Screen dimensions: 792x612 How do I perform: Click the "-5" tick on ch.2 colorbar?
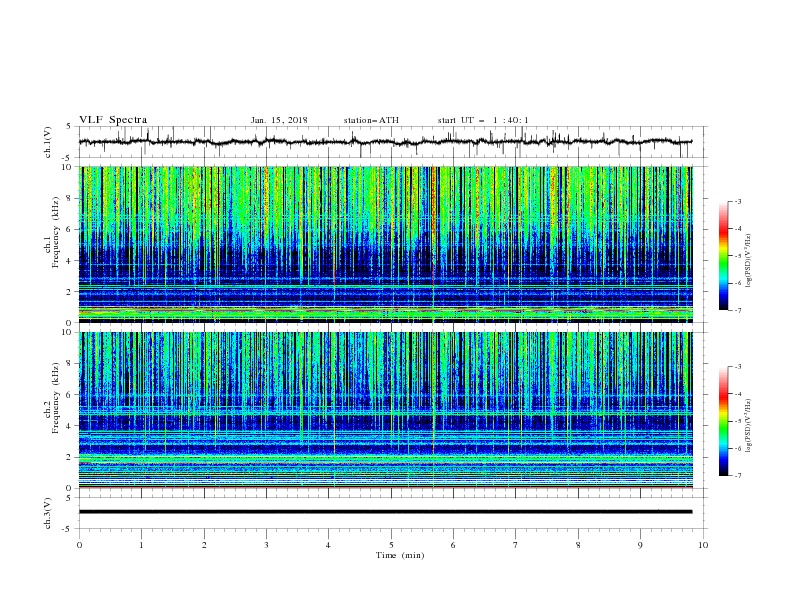(x=738, y=421)
